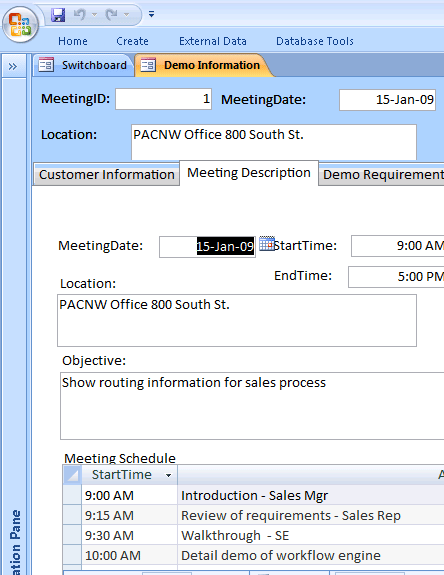444x575 pixels.
Task: Expand the Navigation Pane with double chevron
Action: tap(13, 66)
